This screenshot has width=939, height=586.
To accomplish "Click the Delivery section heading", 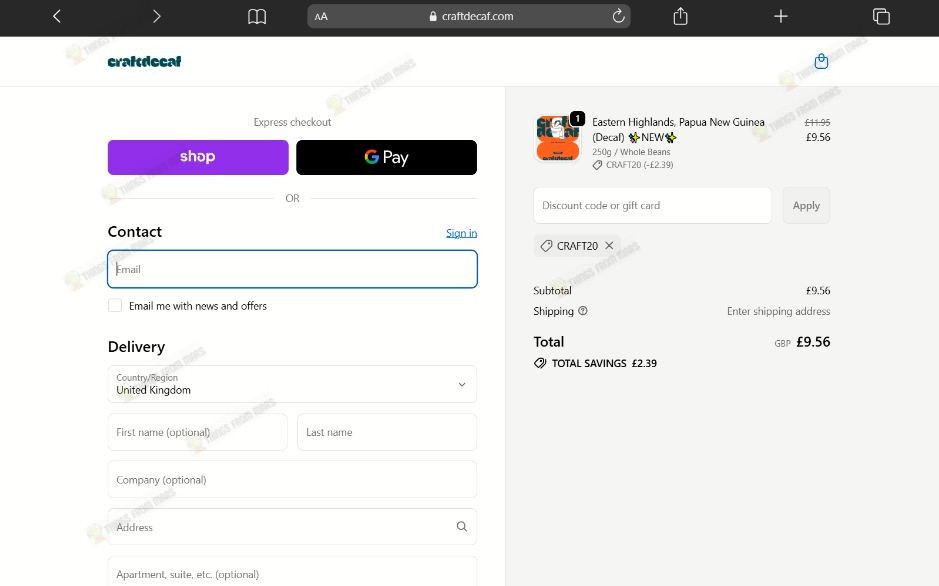I will point(137,347).
